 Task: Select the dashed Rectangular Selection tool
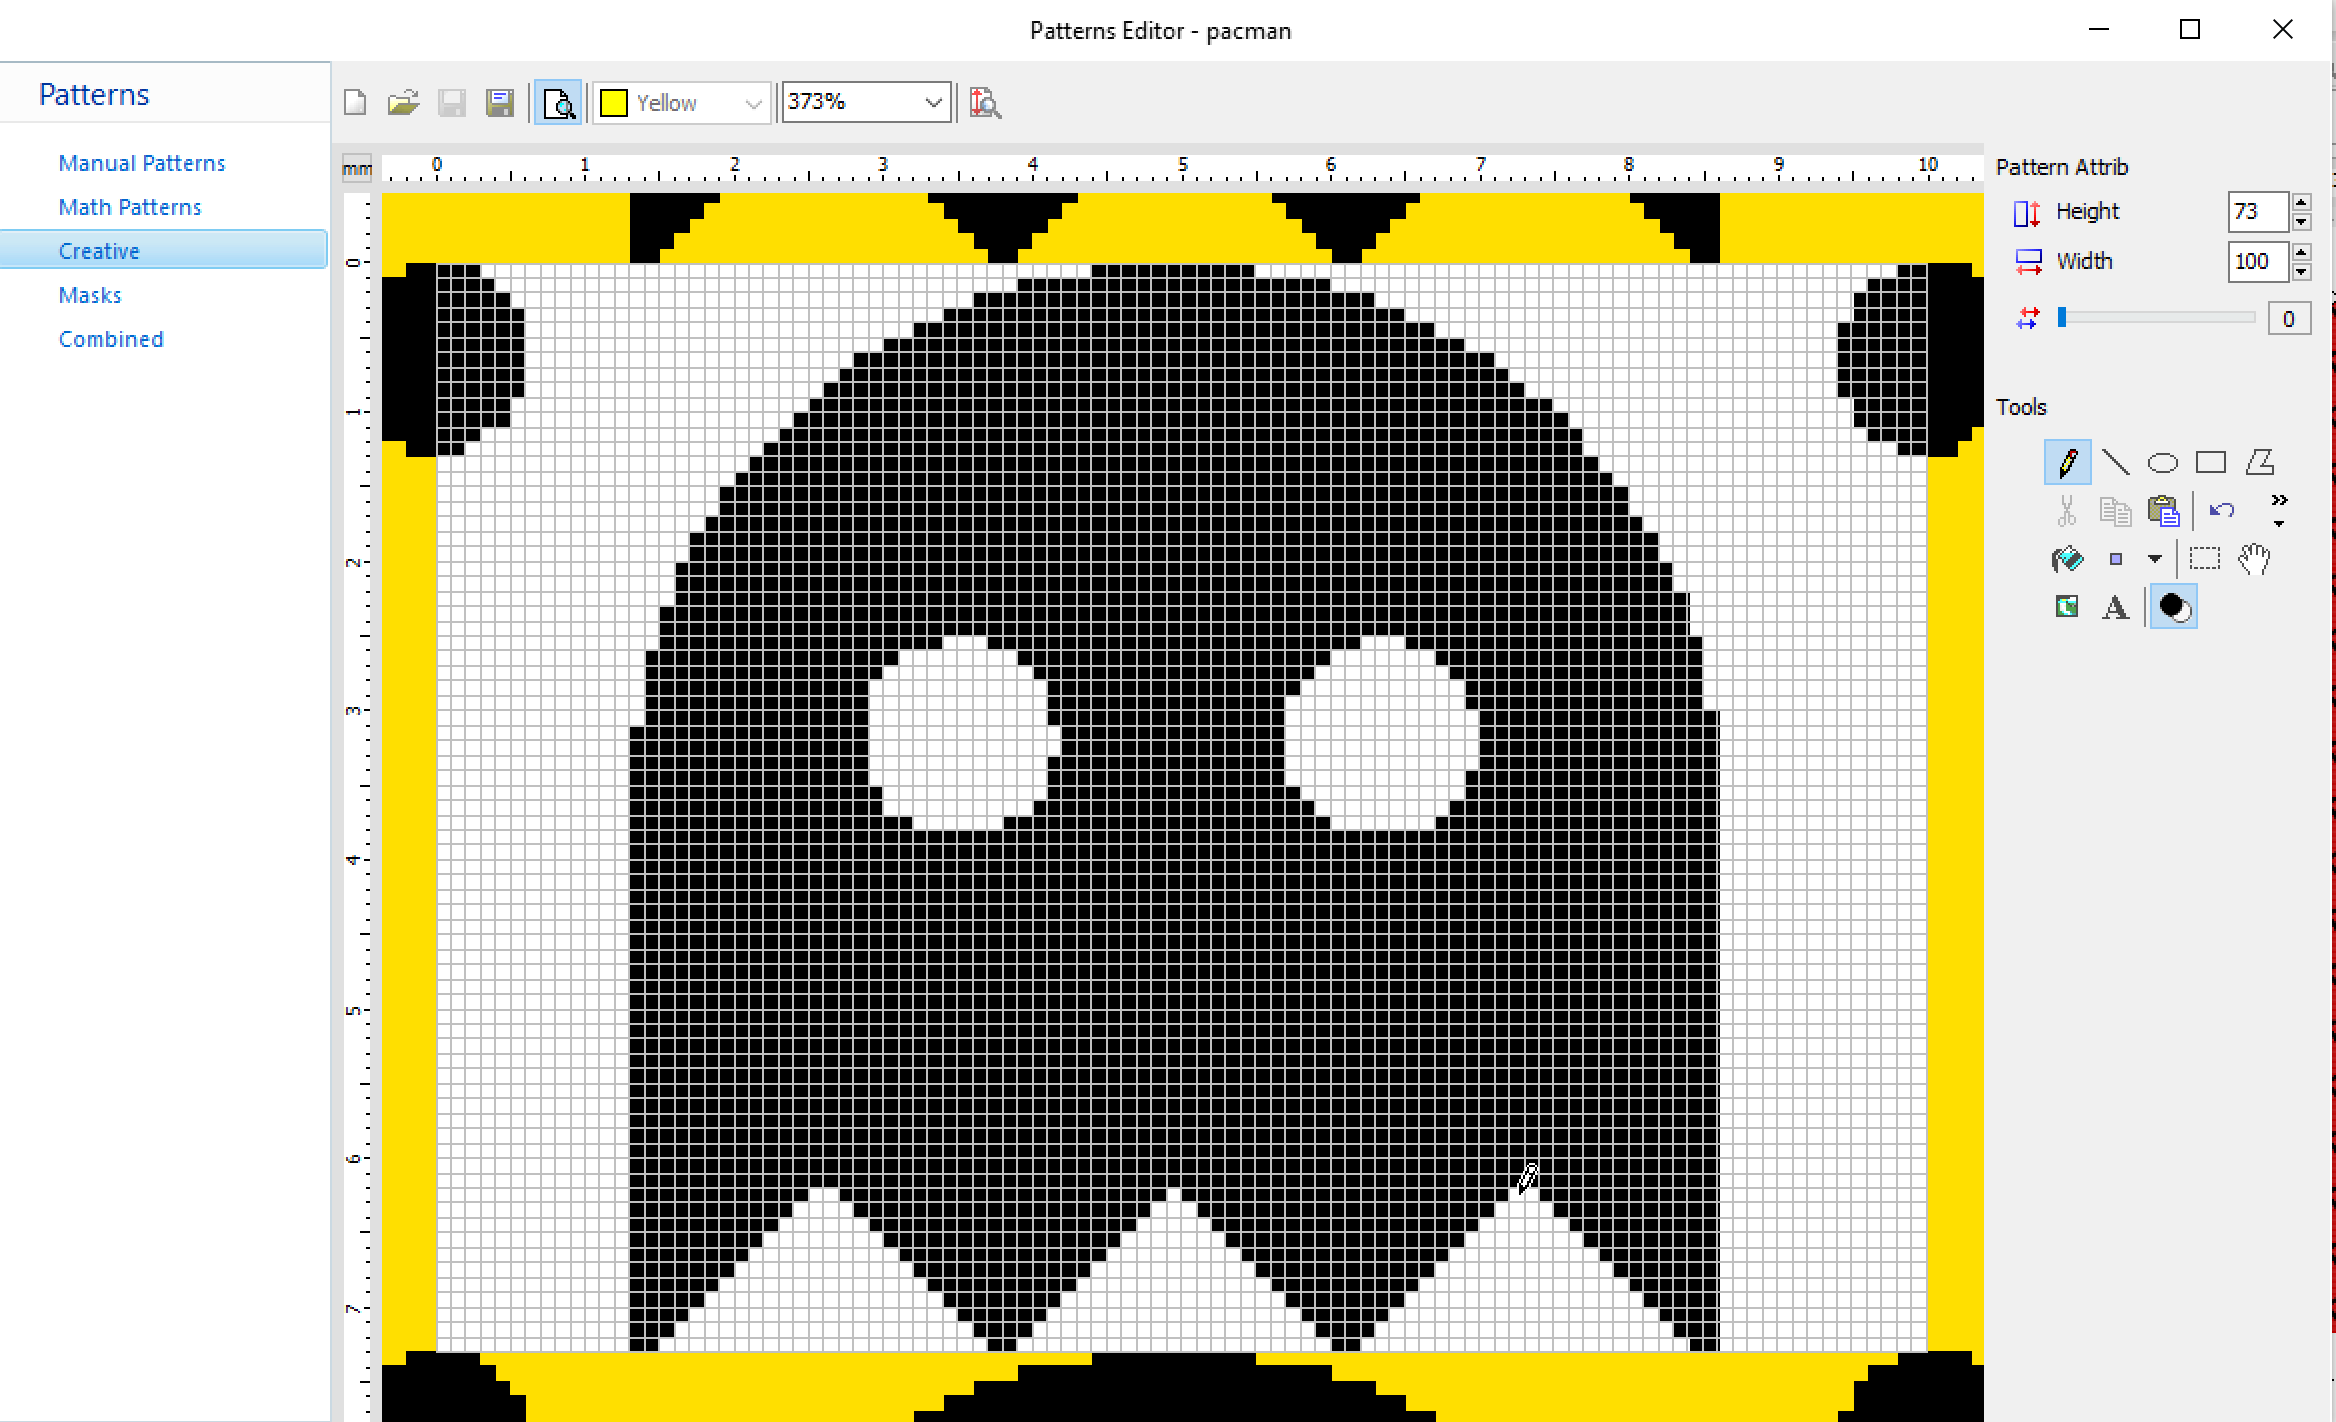point(2205,558)
